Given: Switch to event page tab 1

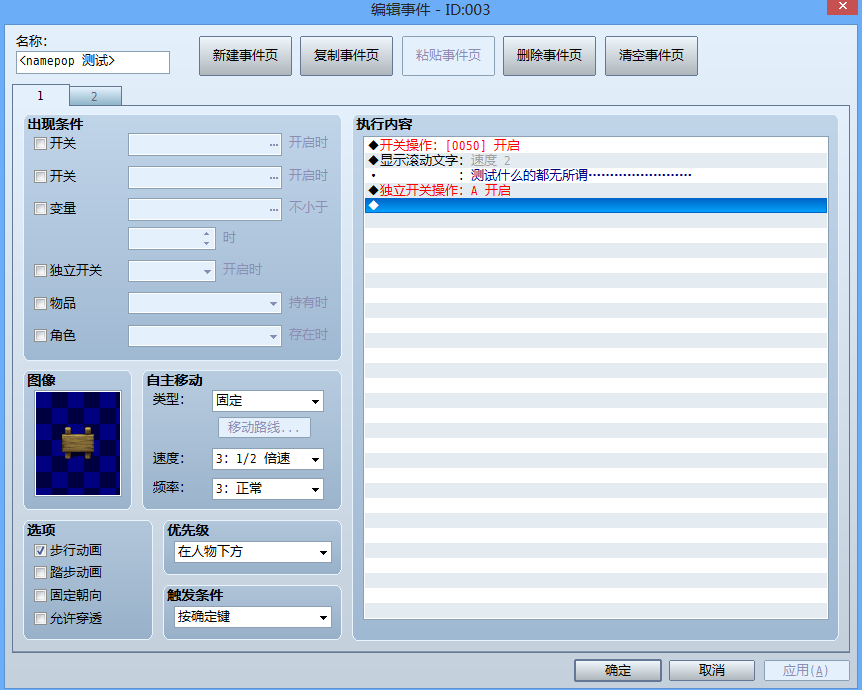Looking at the screenshot, I should coord(41,95).
